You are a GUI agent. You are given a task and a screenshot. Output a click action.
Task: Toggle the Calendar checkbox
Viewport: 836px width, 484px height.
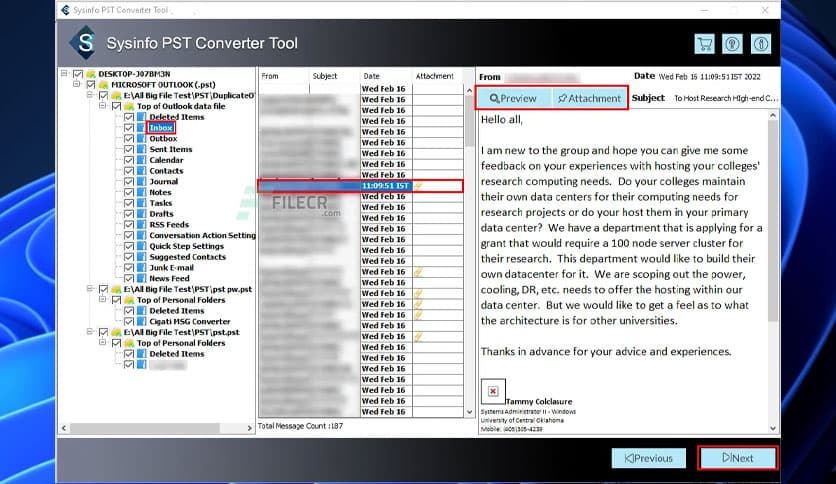click(128, 160)
